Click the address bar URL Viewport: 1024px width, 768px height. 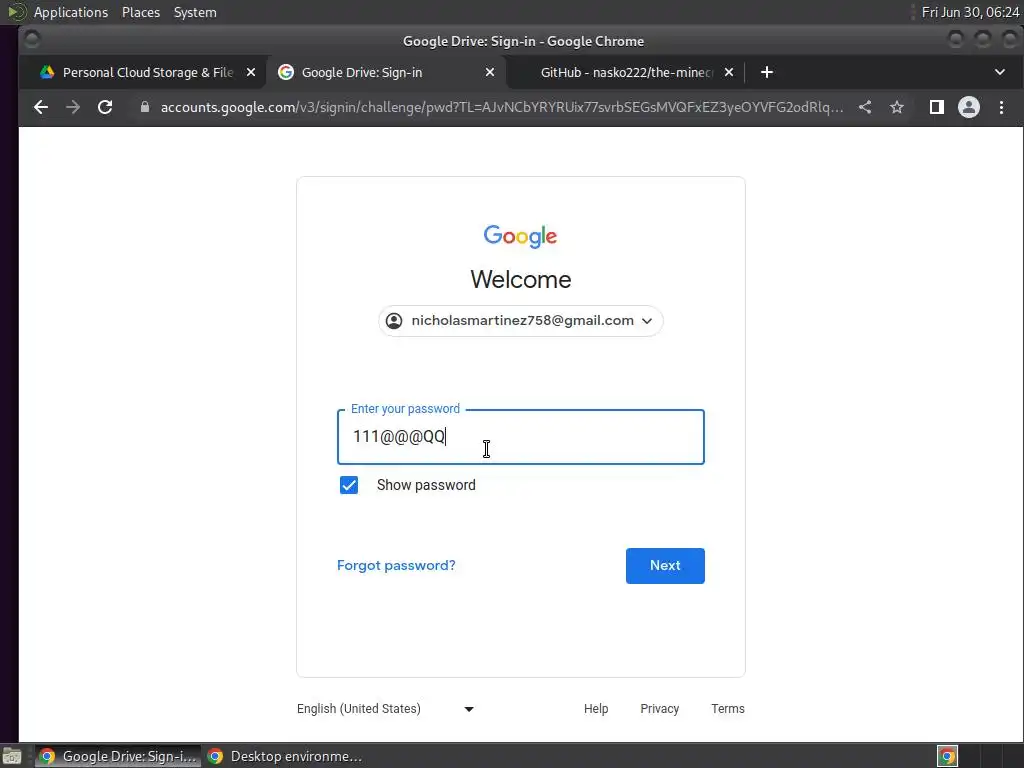coord(502,107)
